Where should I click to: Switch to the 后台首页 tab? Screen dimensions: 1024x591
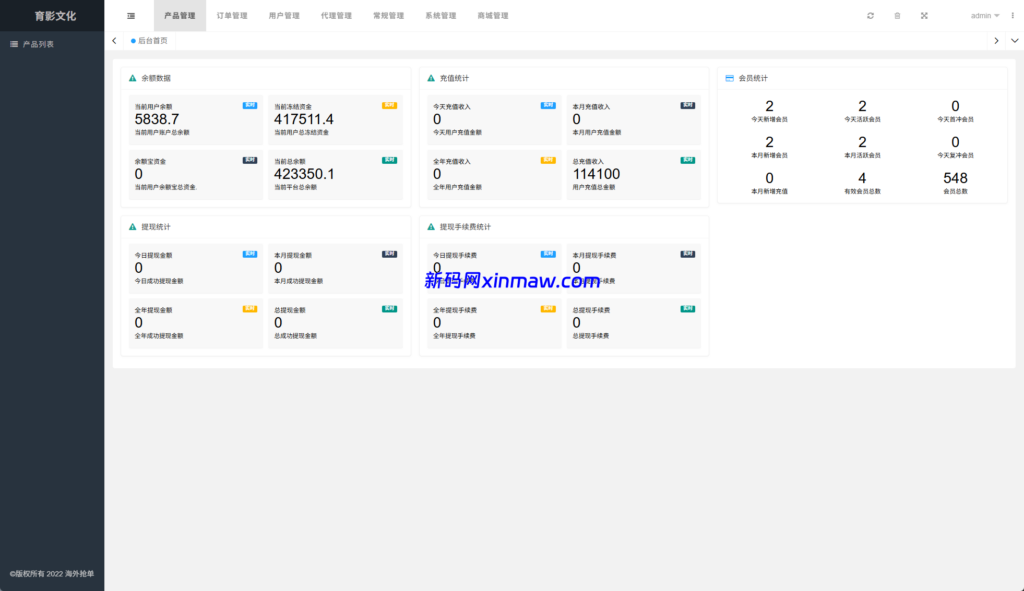(151, 41)
